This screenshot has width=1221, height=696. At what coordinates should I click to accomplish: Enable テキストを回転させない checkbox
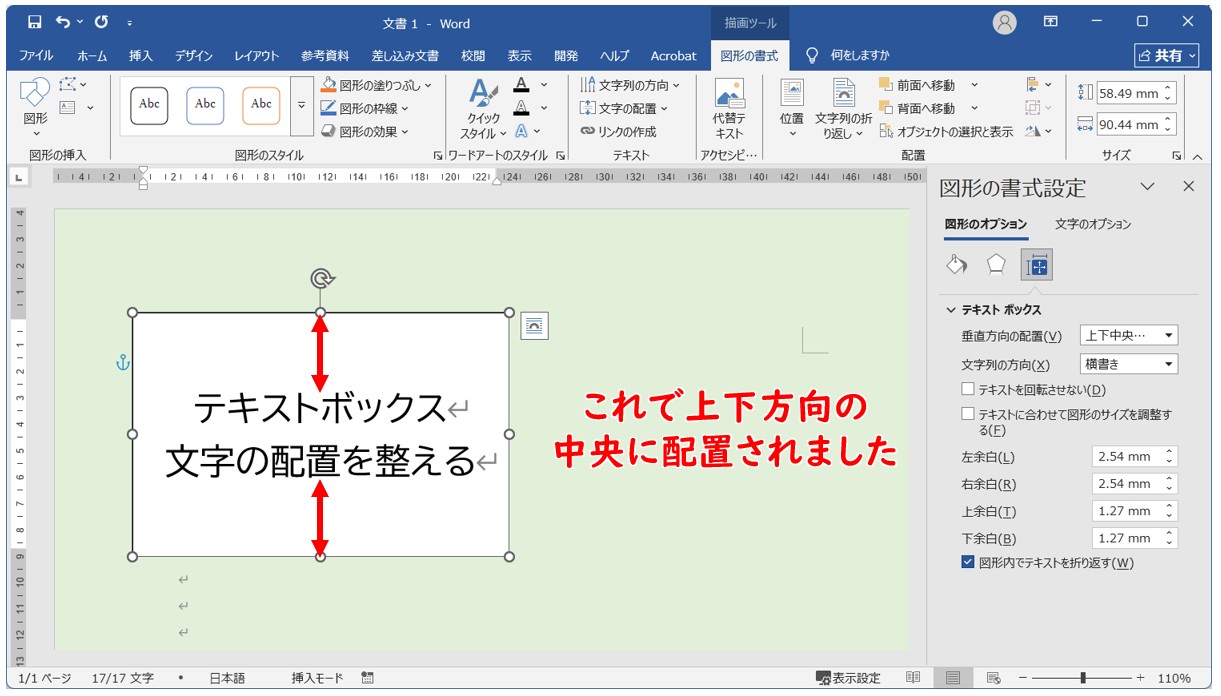pyautogui.click(x=967, y=389)
